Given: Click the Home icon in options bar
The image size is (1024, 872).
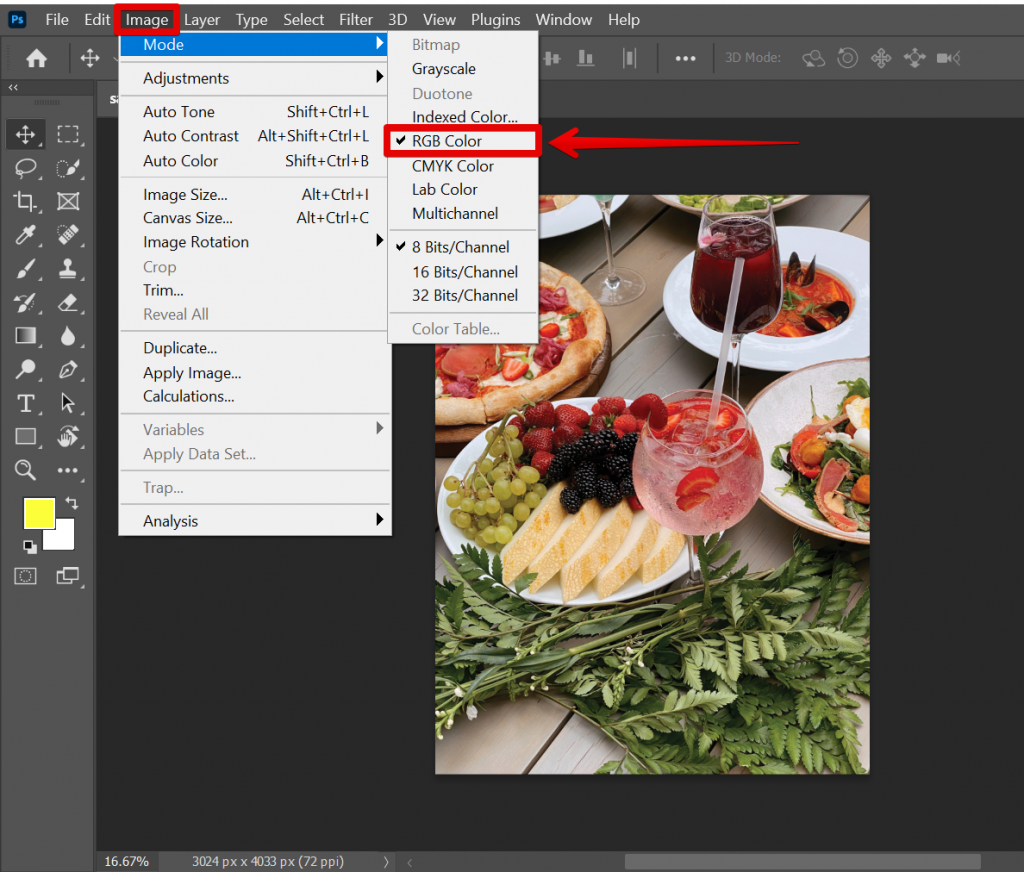Looking at the screenshot, I should tap(37, 59).
